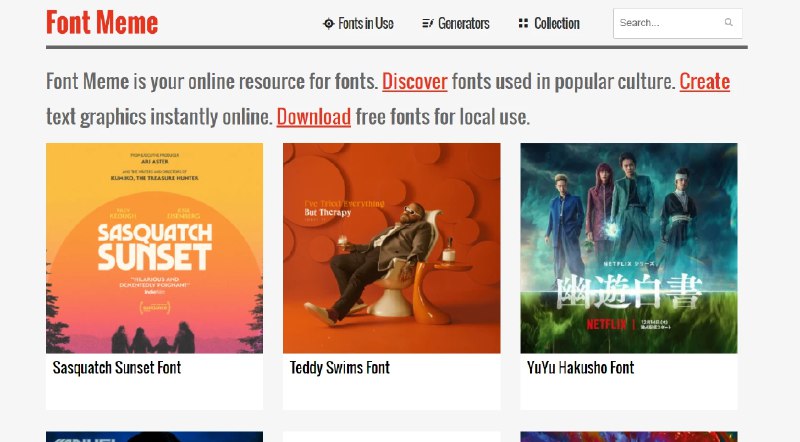Viewport: 800px width, 442px height.
Task: Click the Sasquatch Sunset Font title
Action: [117, 367]
